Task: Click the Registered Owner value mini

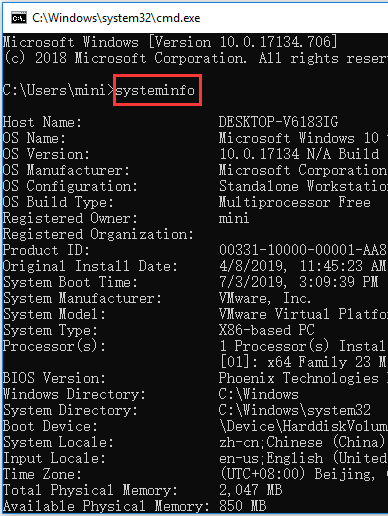Action: click(x=234, y=218)
